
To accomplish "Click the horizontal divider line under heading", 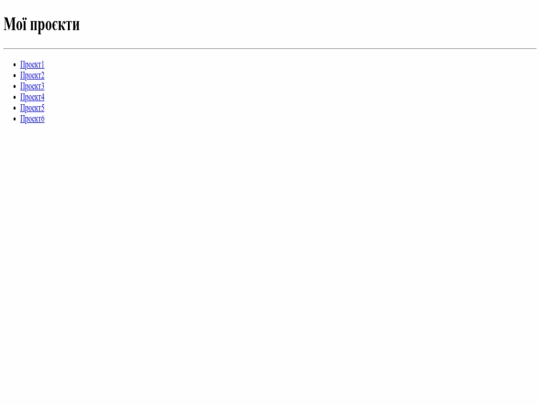I will tap(270, 49).
